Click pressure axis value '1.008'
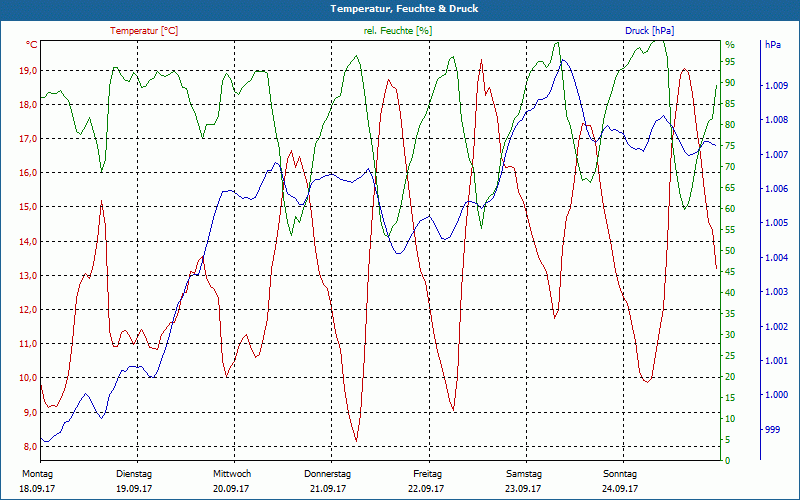Screen dimensions: 800x500 tap(777, 120)
